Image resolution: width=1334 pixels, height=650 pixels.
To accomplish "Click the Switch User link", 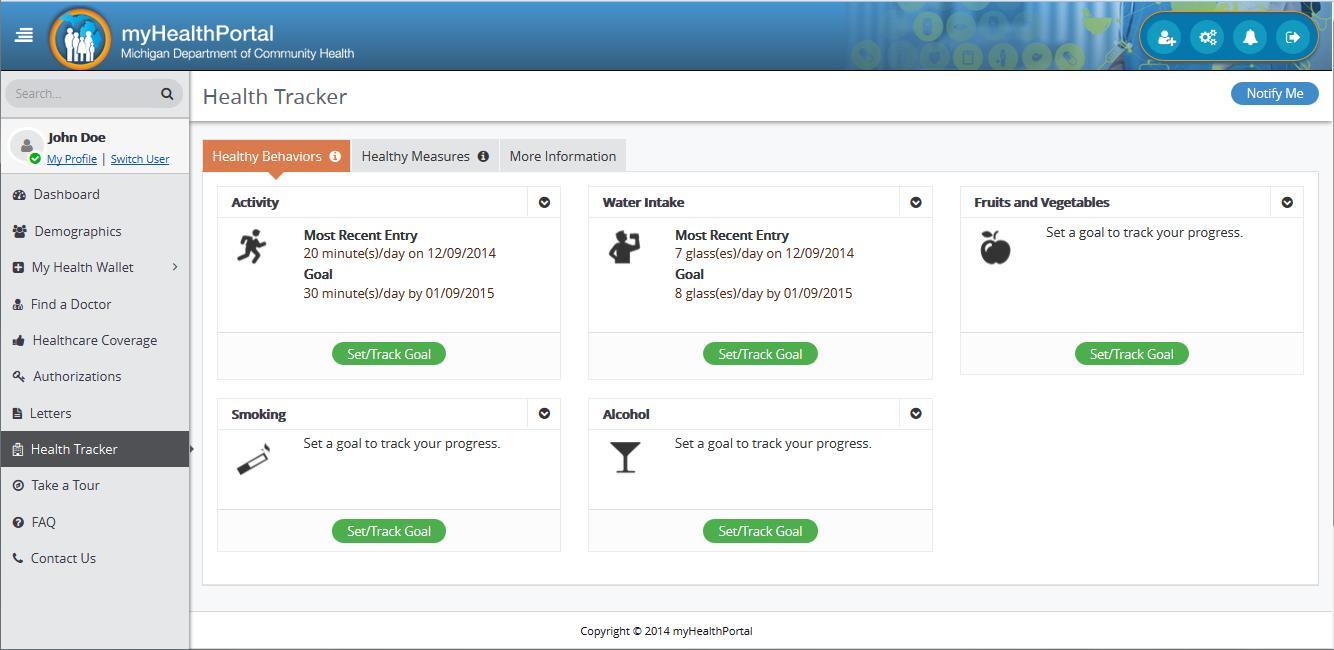I will (140, 159).
